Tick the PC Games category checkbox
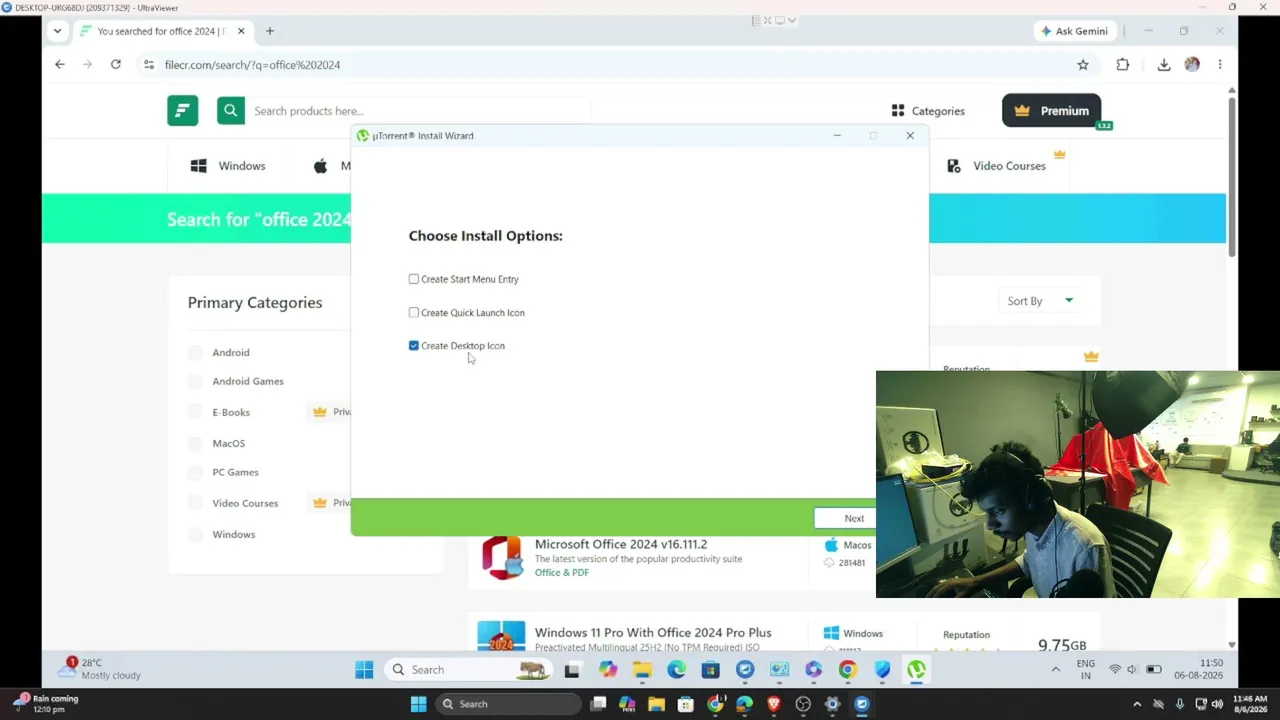The height and width of the screenshot is (720, 1280). point(195,473)
